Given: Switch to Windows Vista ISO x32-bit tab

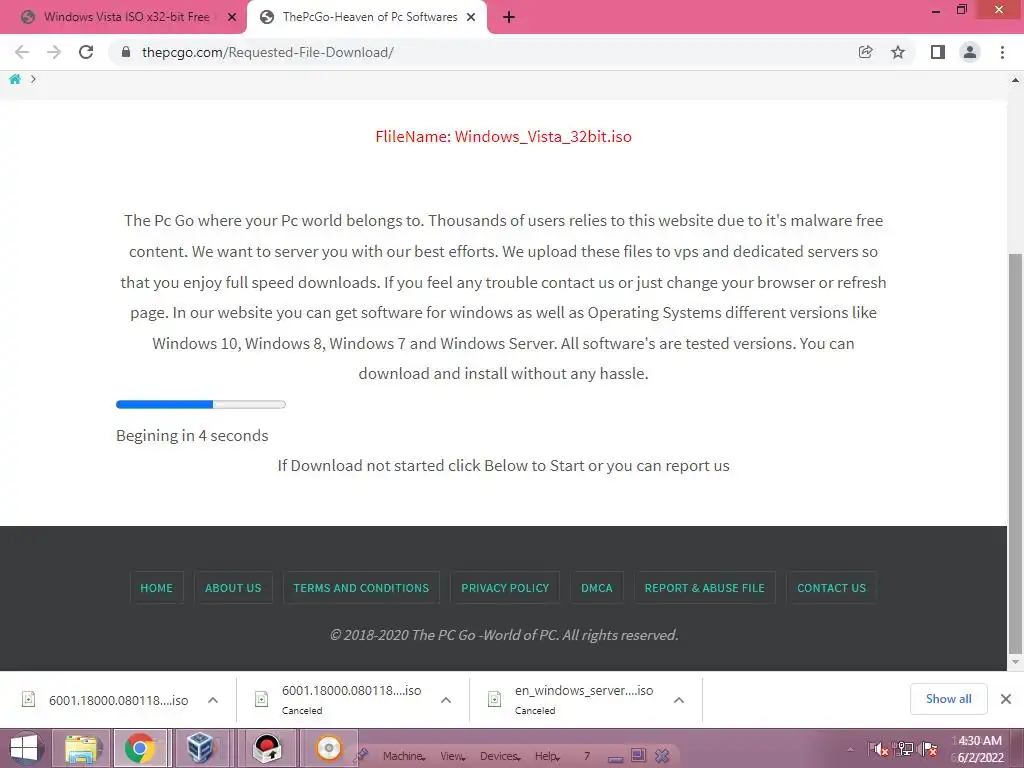Looking at the screenshot, I should tap(127, 17).
